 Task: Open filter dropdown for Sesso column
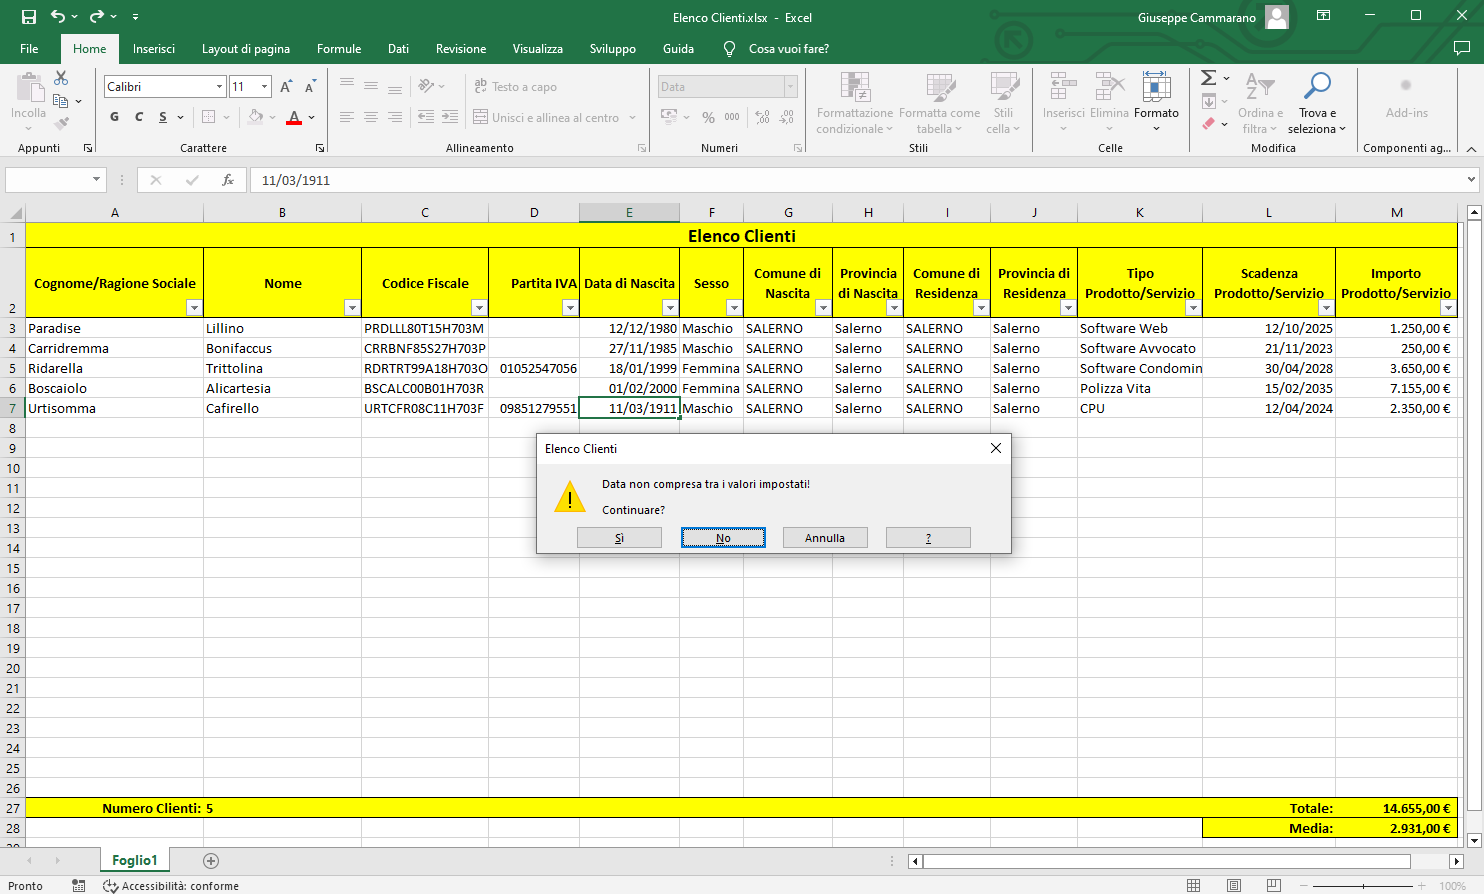pos(734,307)
